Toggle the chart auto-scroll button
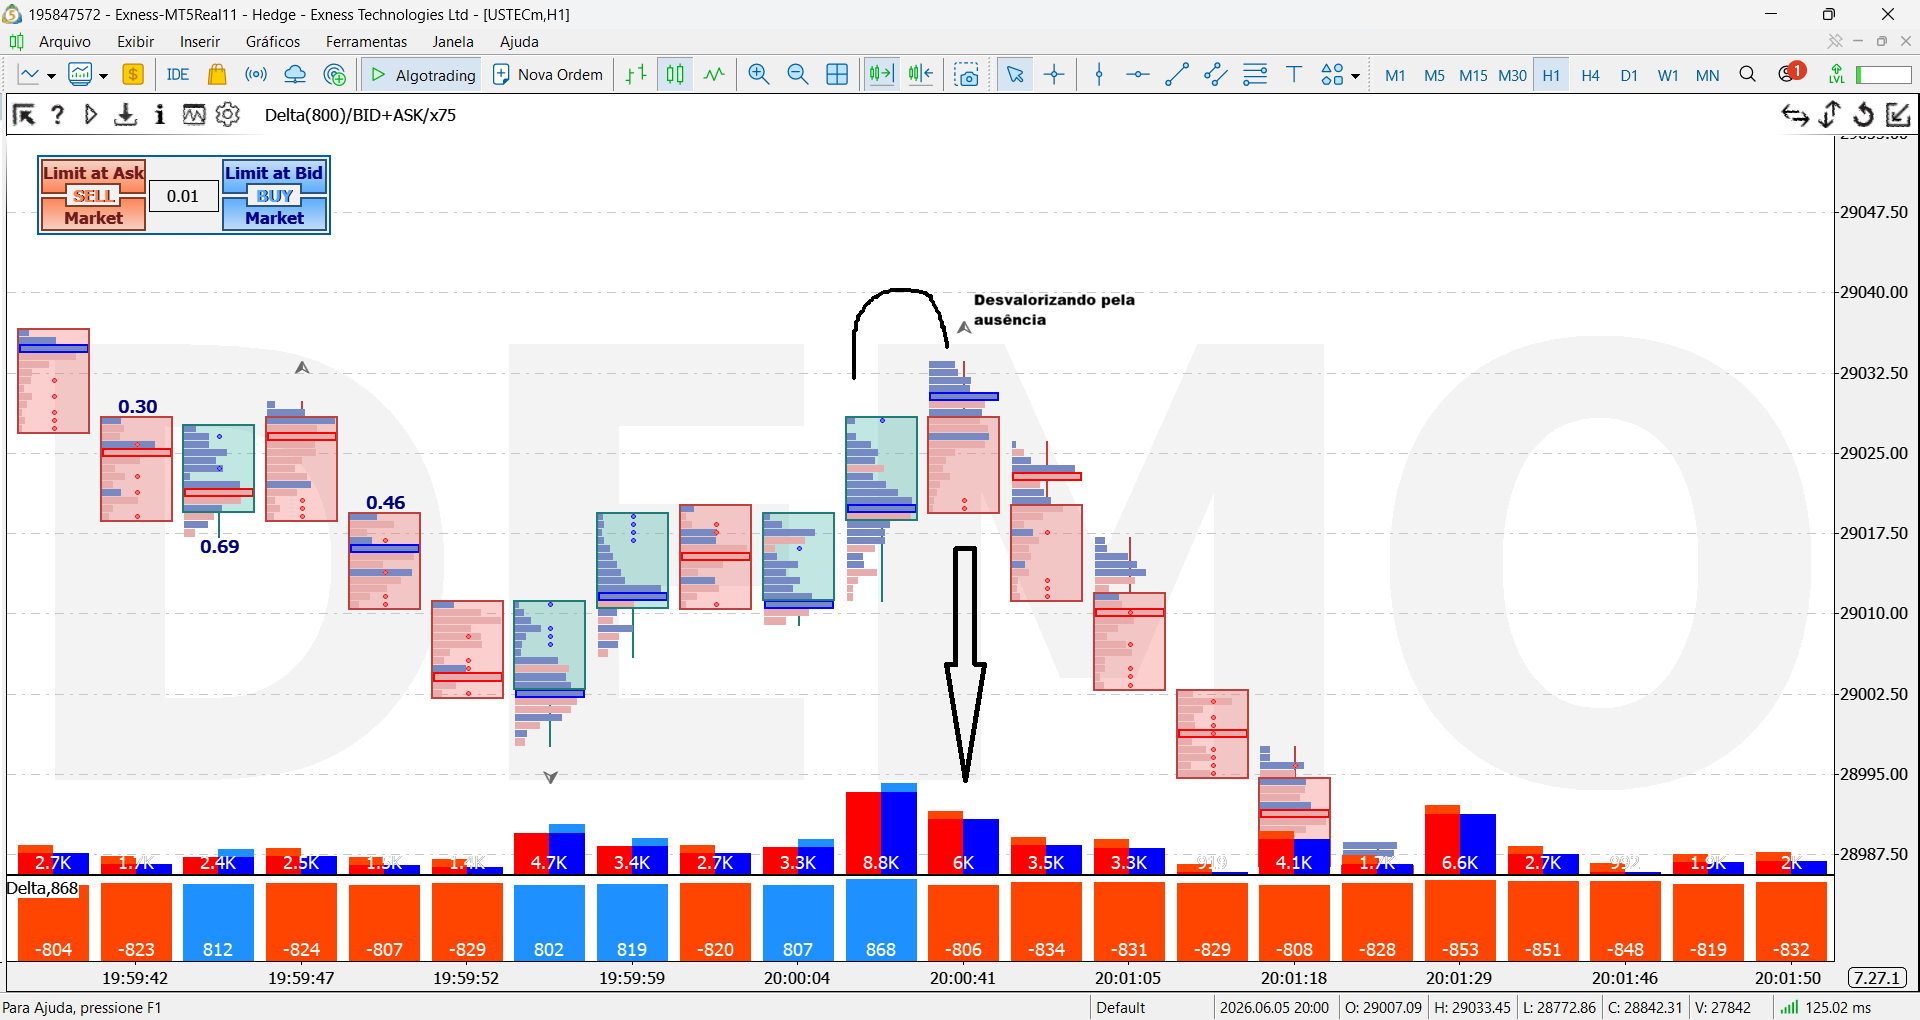Viewport: 1920px width, 1020px height. tap(881, 75)
